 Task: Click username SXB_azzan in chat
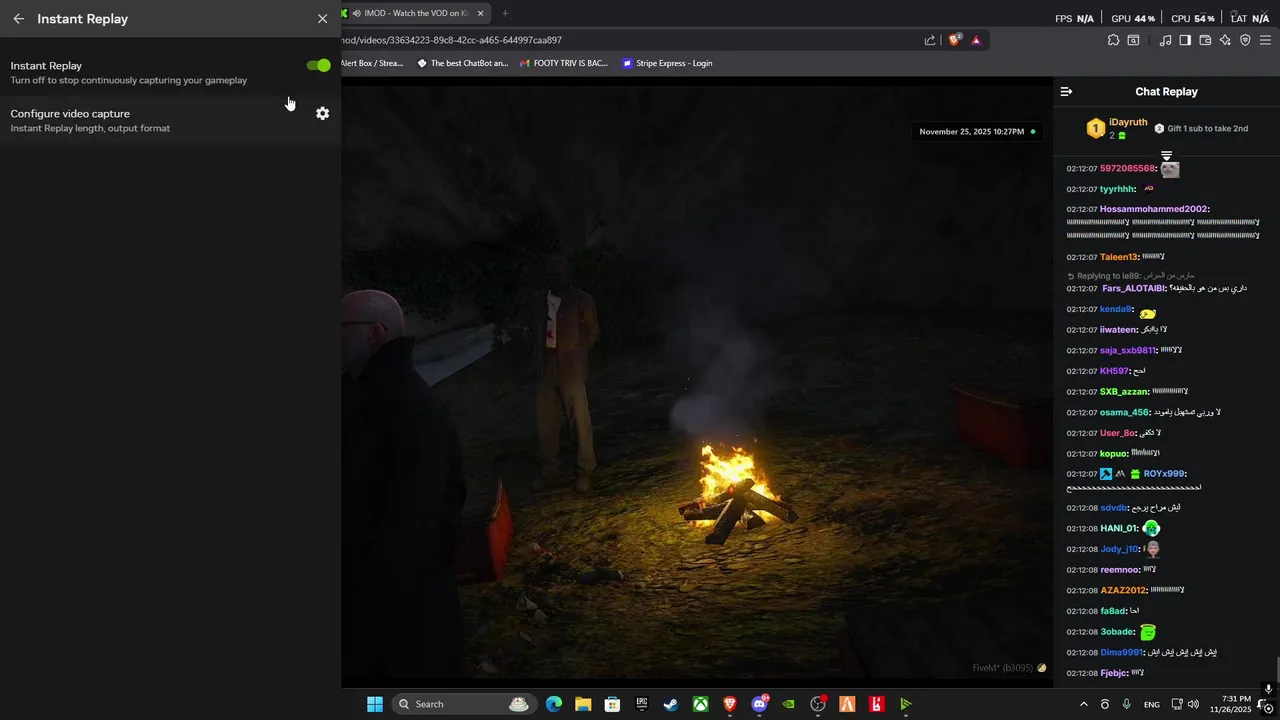click(1124, 391)
